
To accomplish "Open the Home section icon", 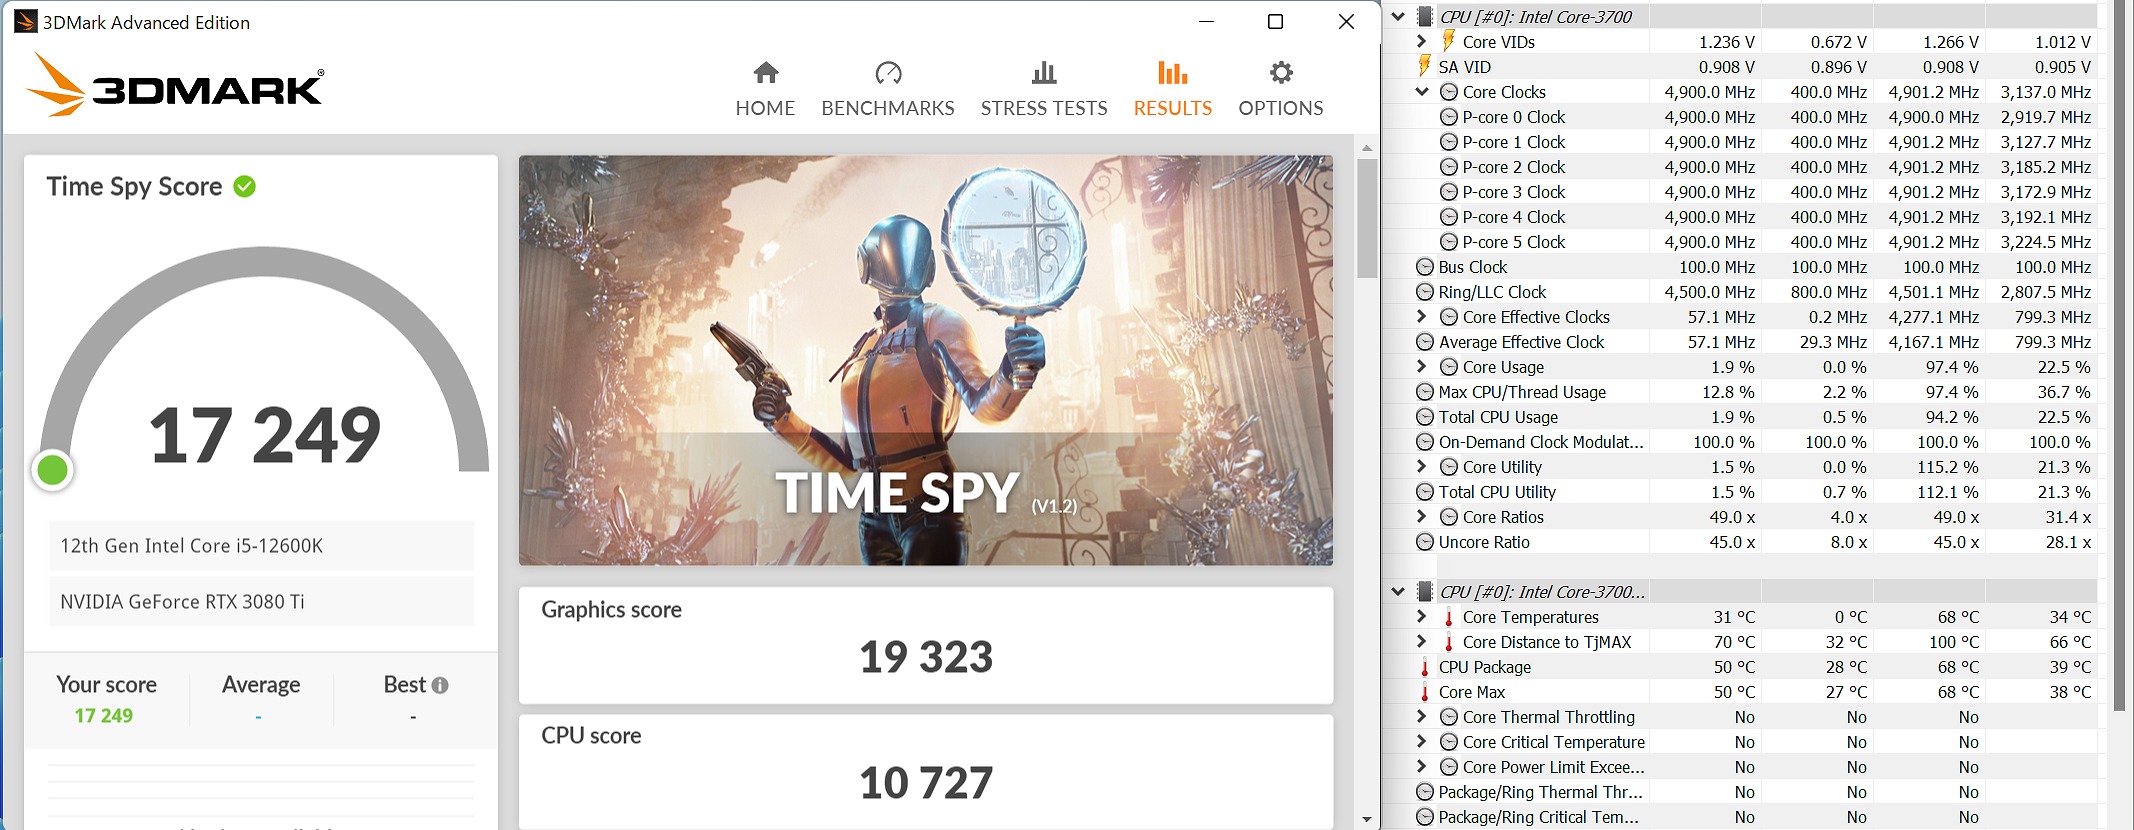I will pos(765,73).
